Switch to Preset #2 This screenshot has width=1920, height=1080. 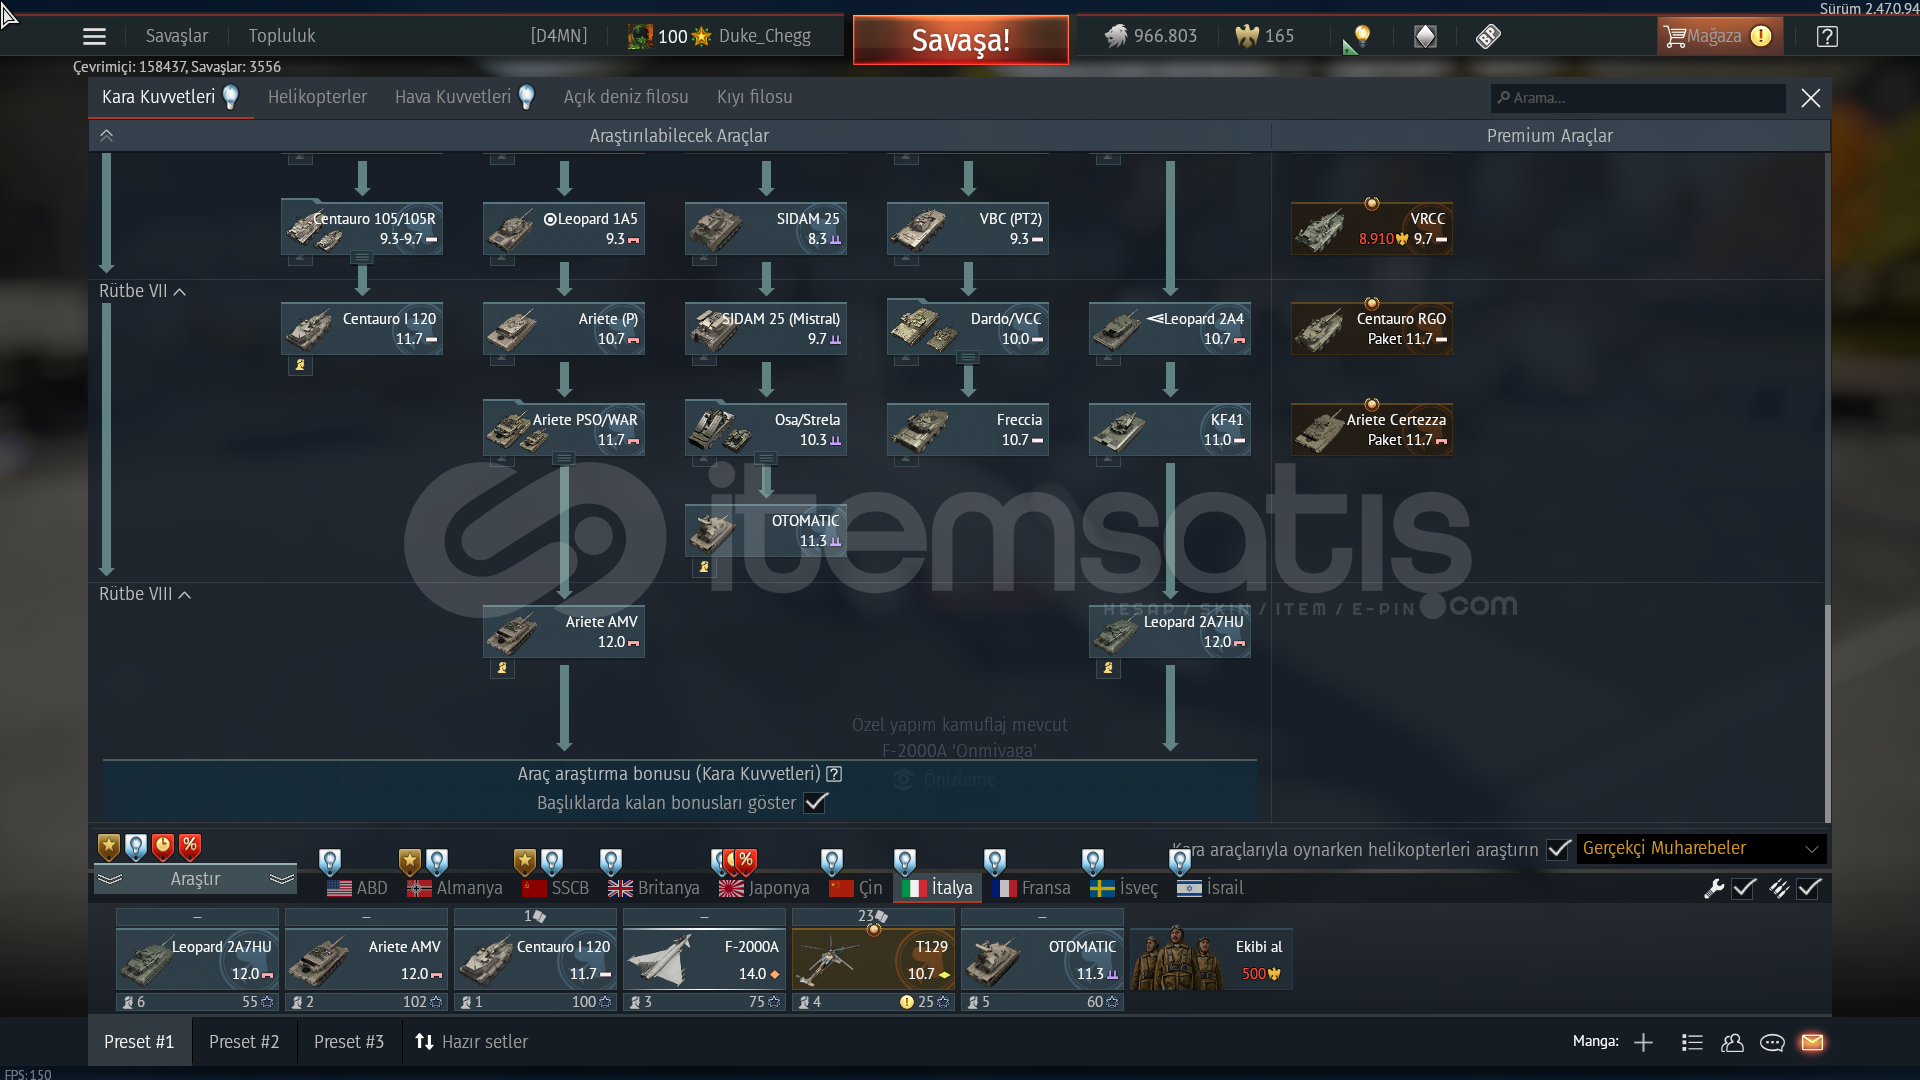click(244, 1042)
